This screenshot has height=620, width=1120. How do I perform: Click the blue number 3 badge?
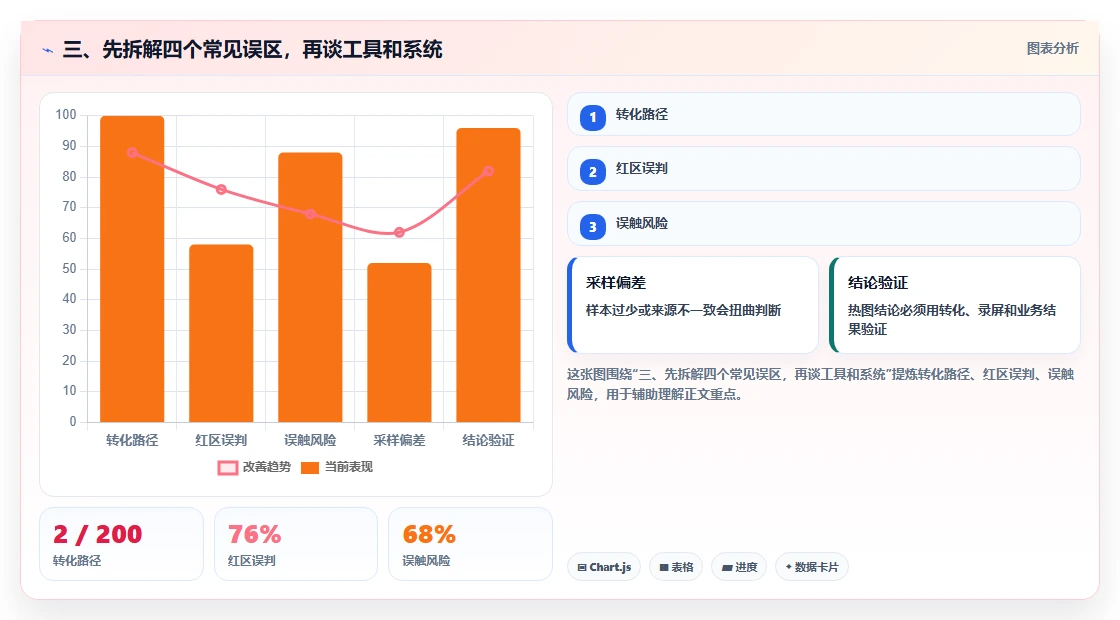(x=593, y=227)
